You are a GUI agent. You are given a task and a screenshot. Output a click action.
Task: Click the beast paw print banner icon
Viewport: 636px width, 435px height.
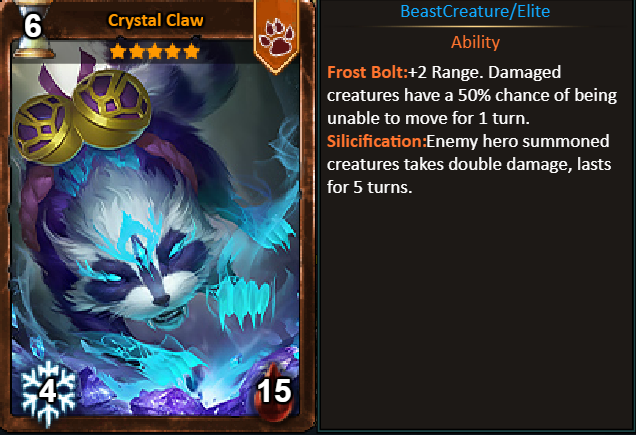coord(276,36)
